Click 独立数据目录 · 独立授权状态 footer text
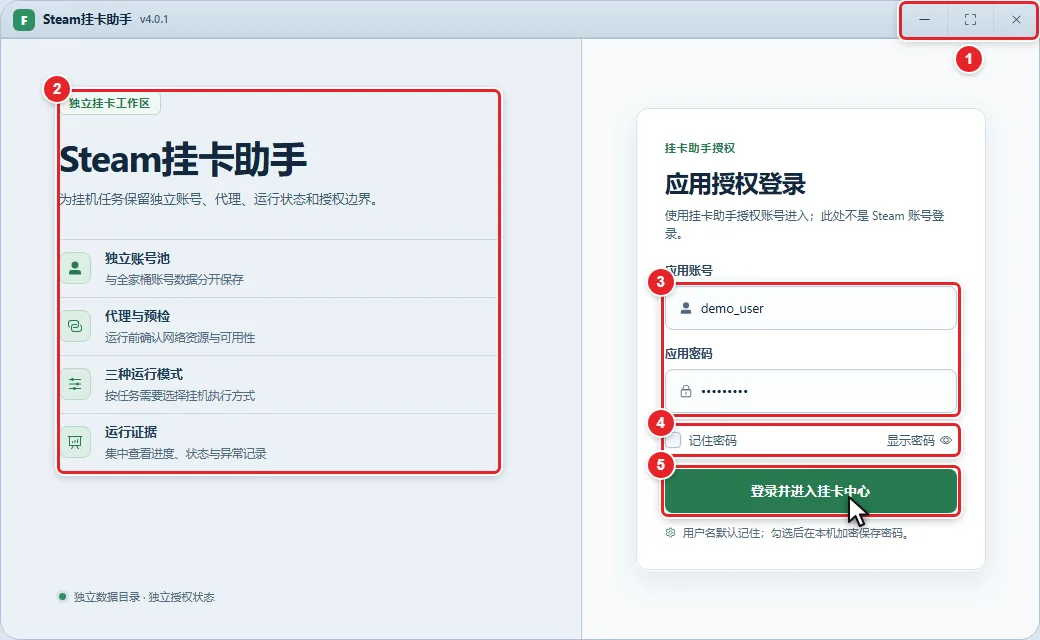This screenshot has width=1040, height=640. 144,597
